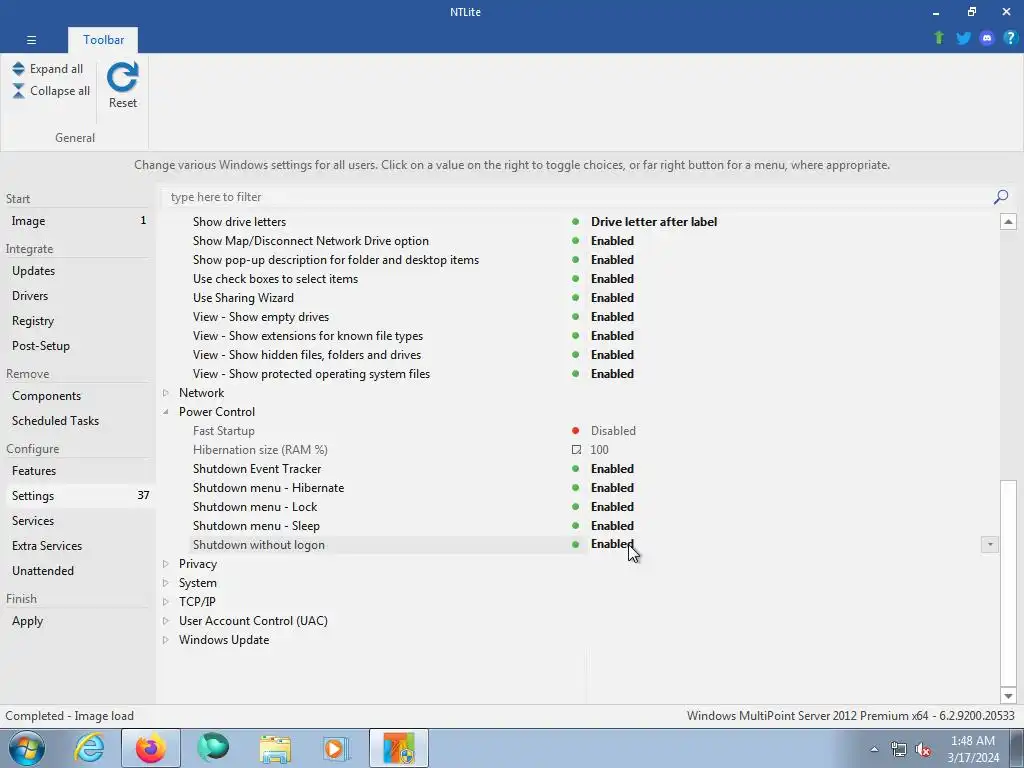Click the scrollbar up arrow
Screen dimensions: 1024x768
1008,222
